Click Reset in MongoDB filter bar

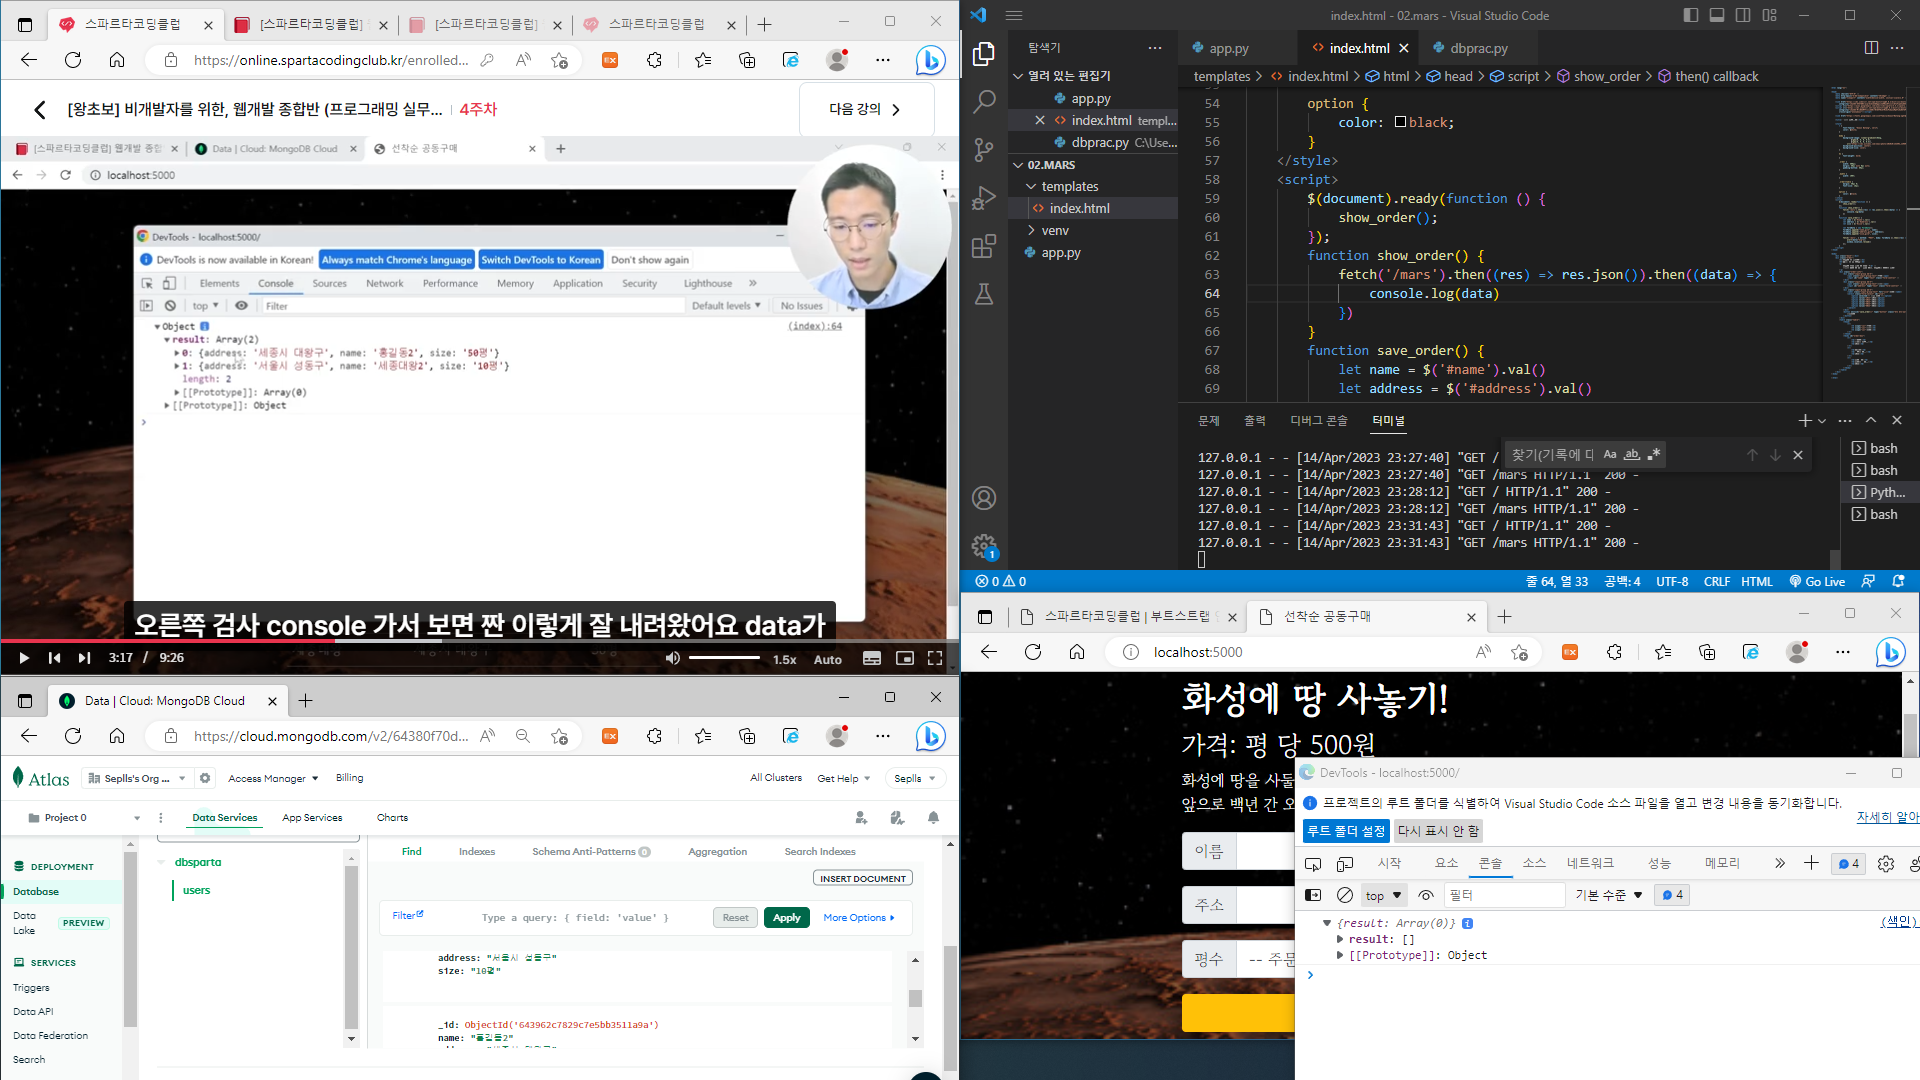point(735,918)
